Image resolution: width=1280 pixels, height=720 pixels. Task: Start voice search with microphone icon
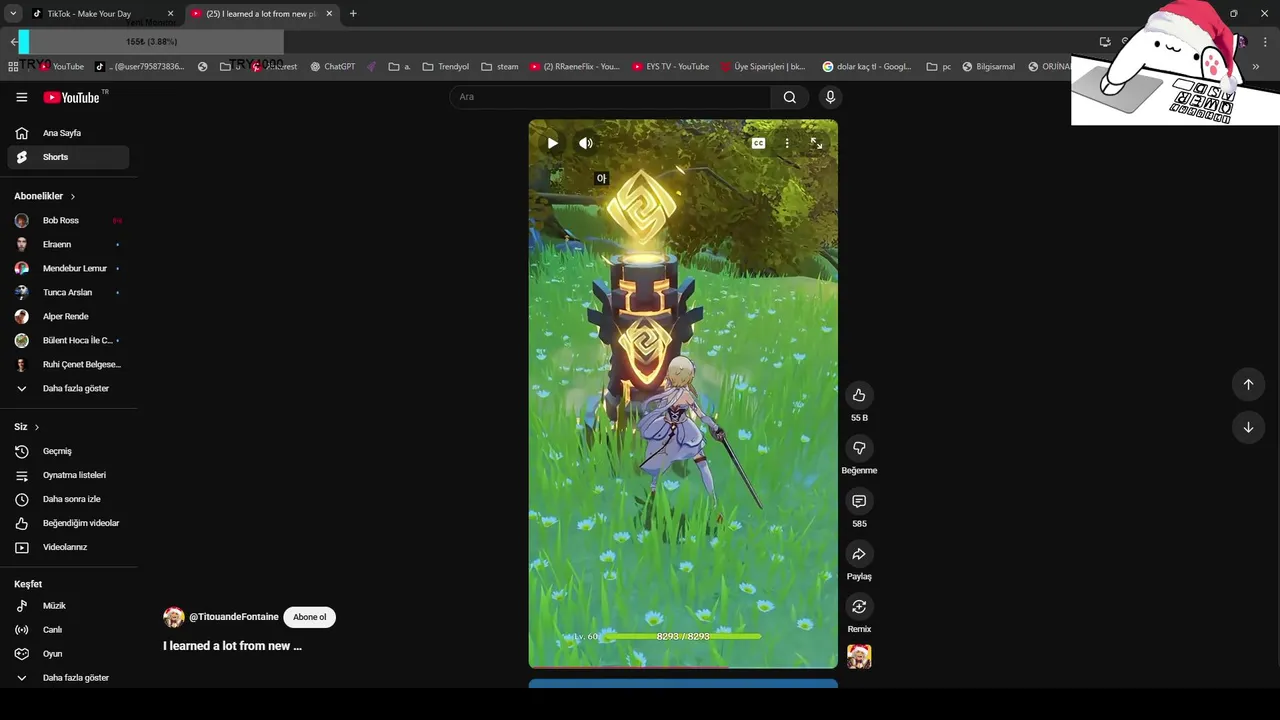click(830, 97)
